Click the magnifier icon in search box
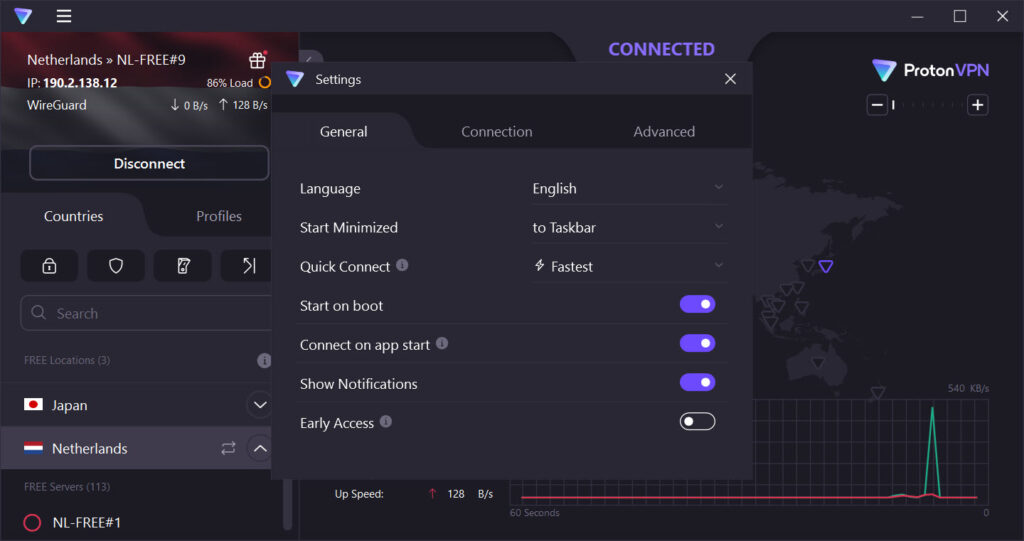 pyautogui.click(x=39, y=312)
